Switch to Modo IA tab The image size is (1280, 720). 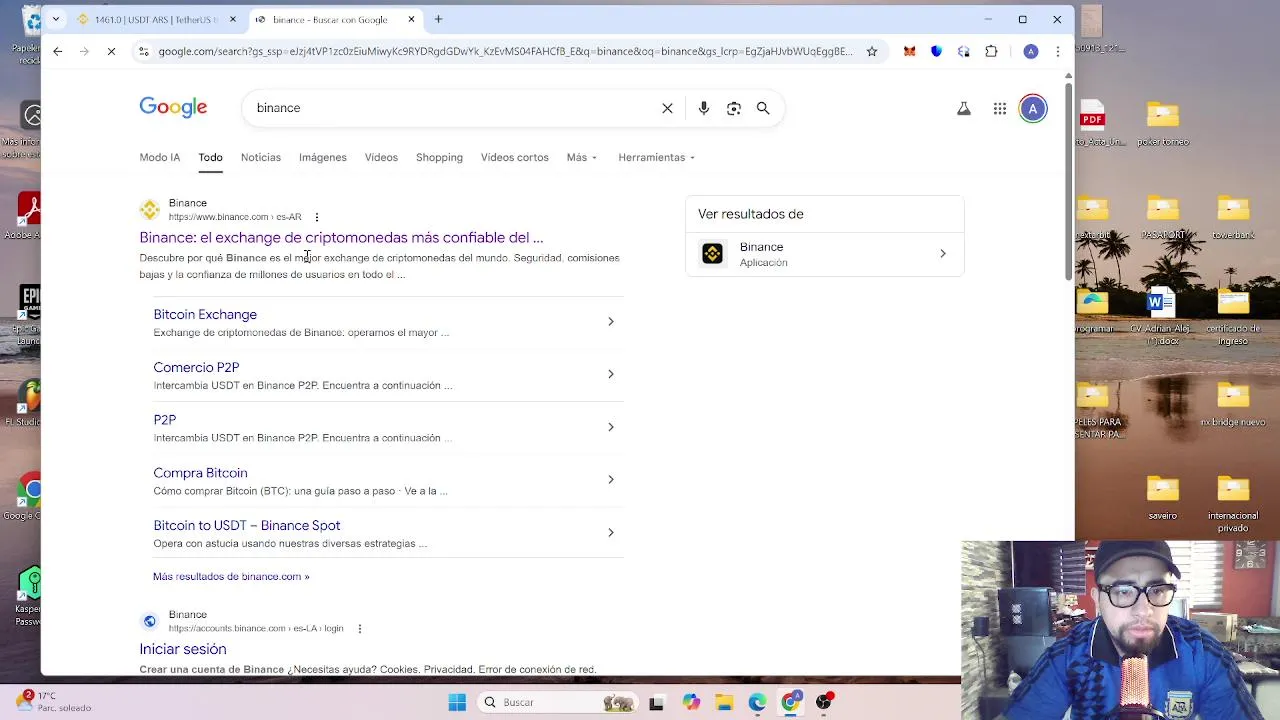[x=160, y=157]
